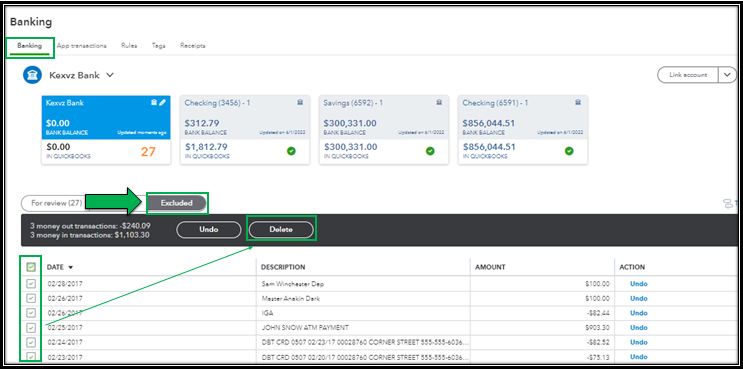Open the Tags tab
The height and width of the screenshot is (370, 743).
point(159,46)
